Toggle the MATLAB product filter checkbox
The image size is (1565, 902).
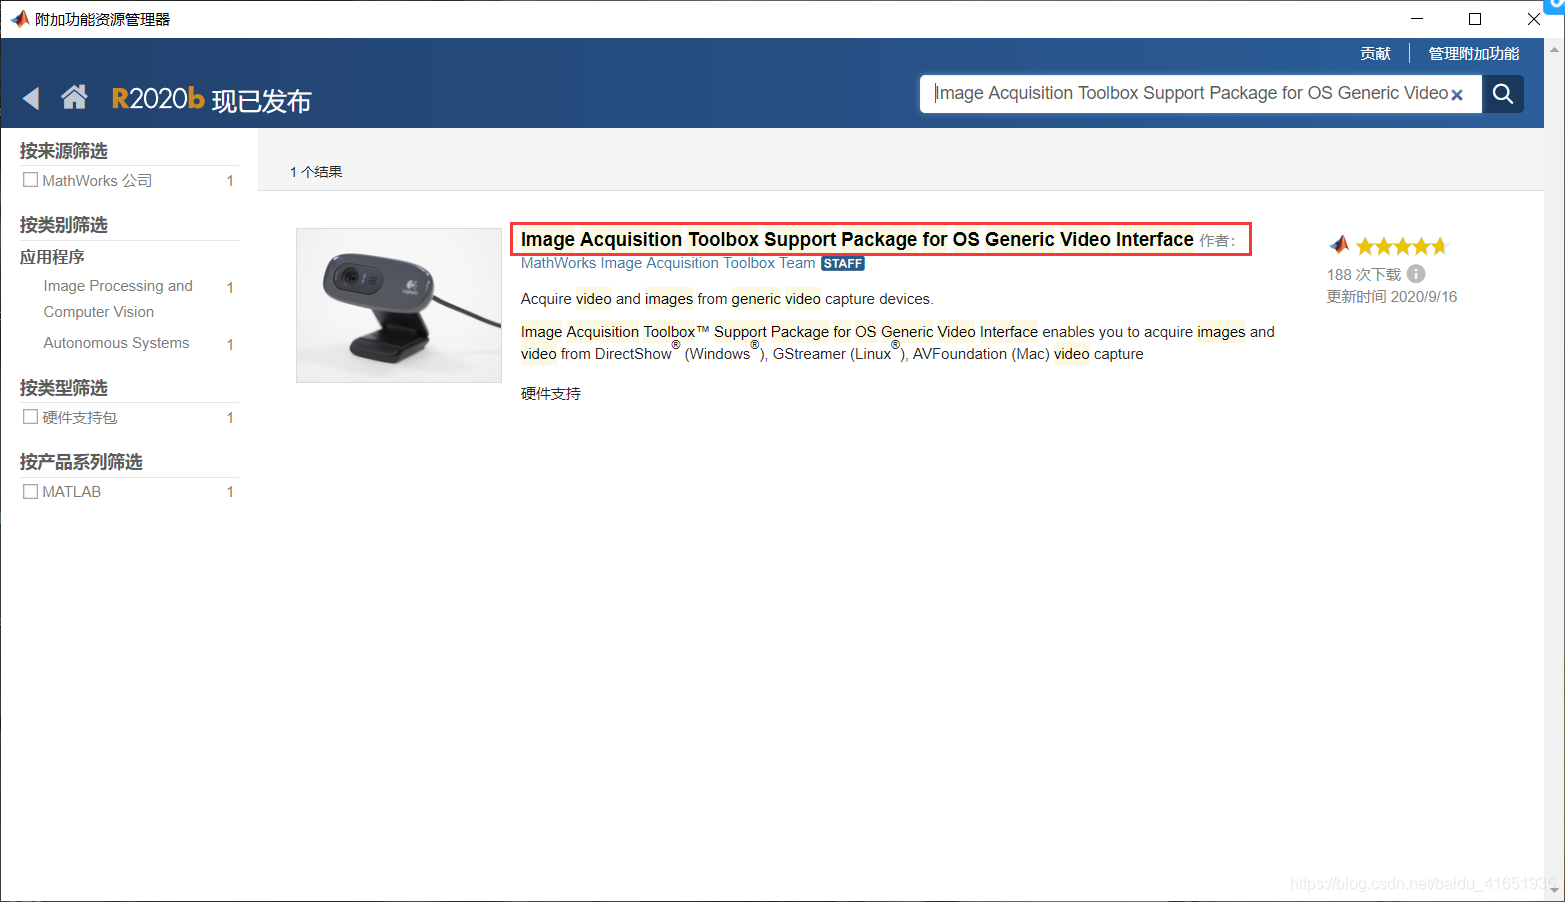pyautogui.click(x=30, y=491)
